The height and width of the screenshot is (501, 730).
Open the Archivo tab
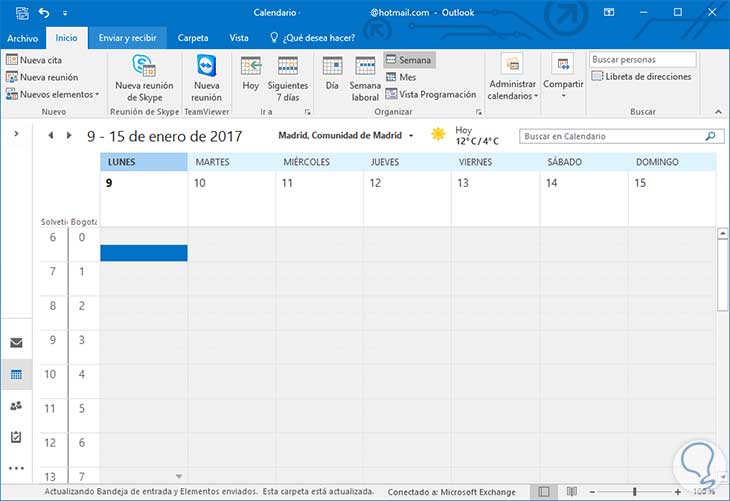tap(22, 38)
